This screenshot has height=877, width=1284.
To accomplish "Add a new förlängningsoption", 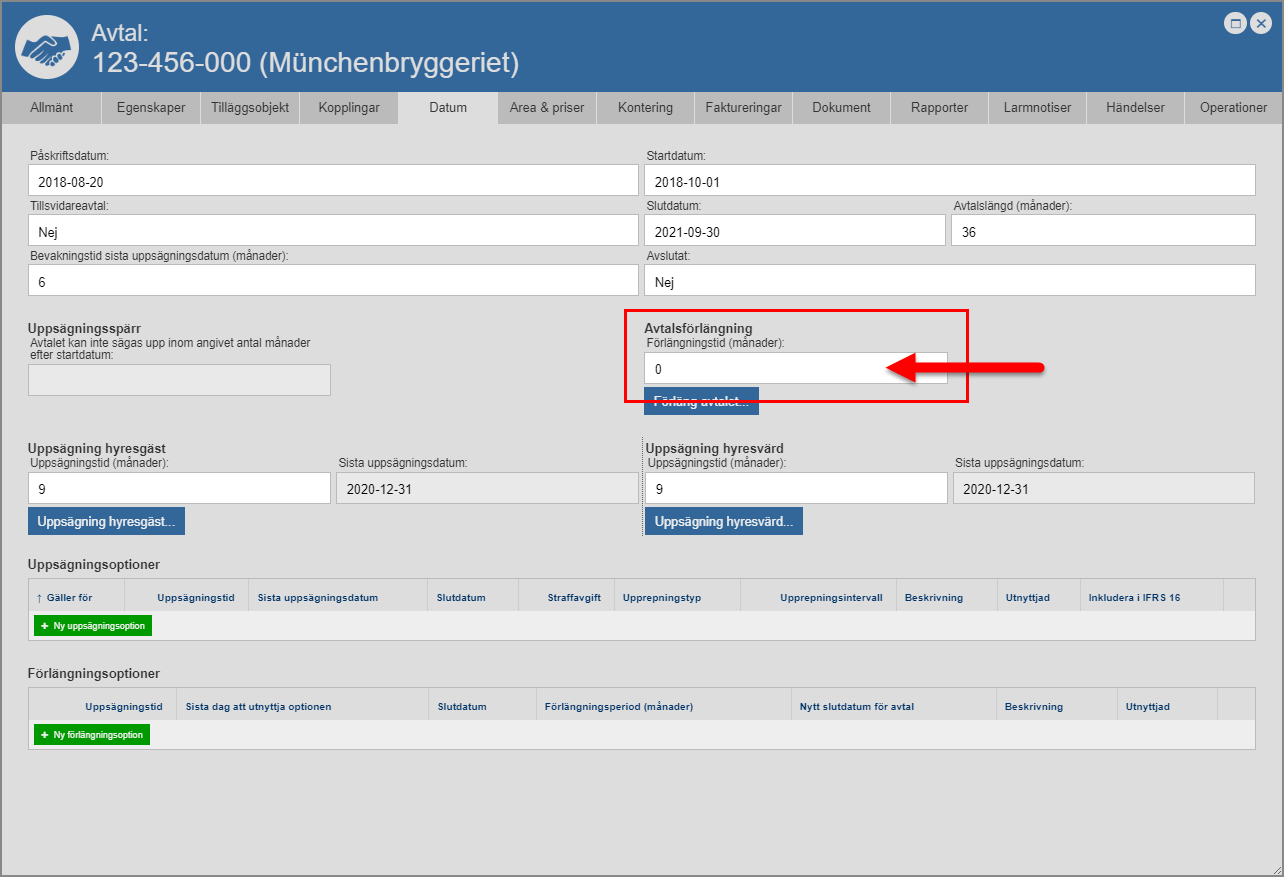I will [x=92, y=735].
